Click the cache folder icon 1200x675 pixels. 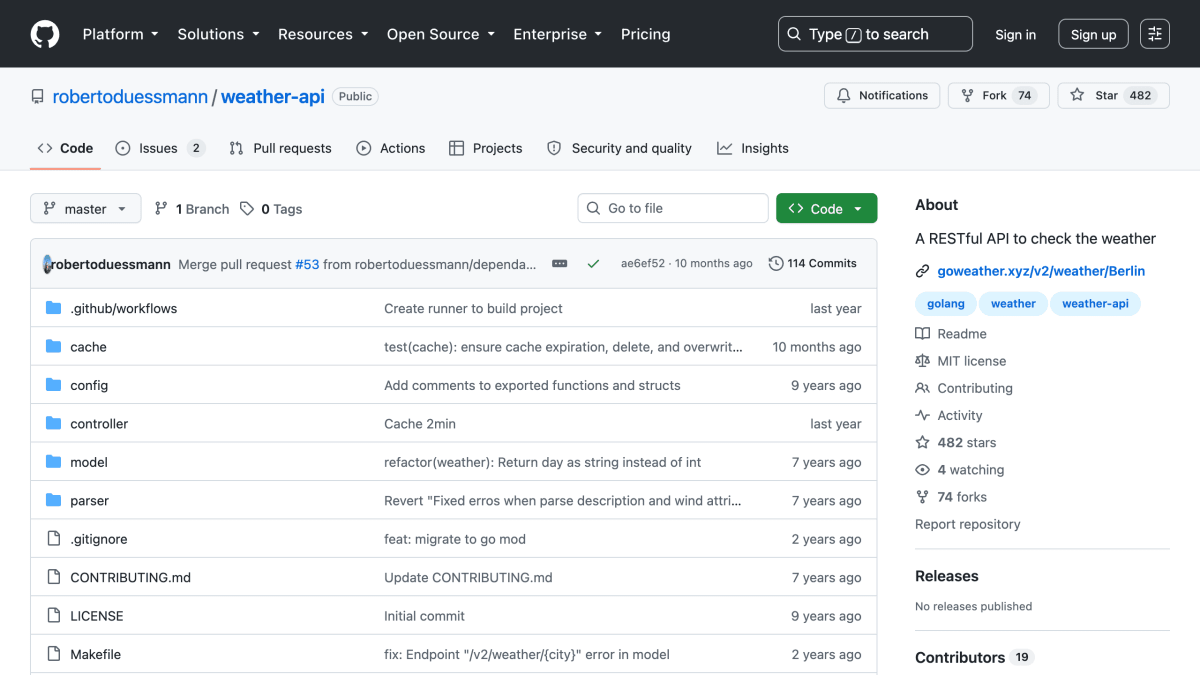click(54, 347)
